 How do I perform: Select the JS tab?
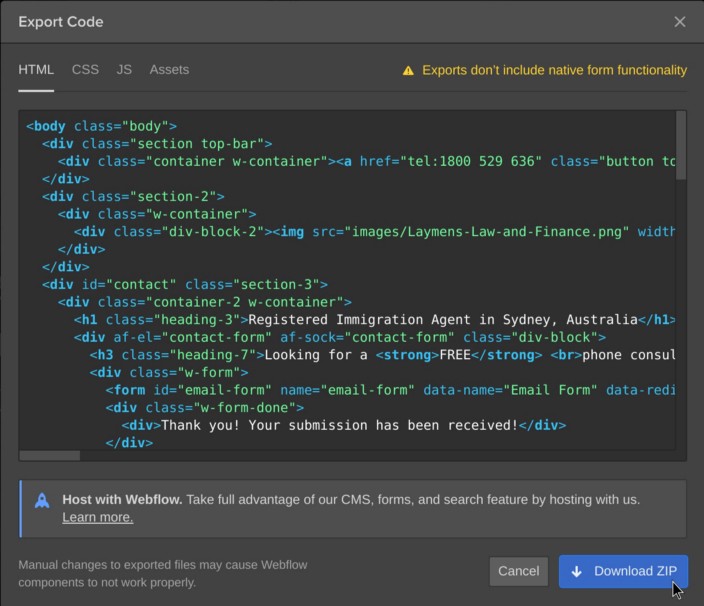click(x=124, y=70)
